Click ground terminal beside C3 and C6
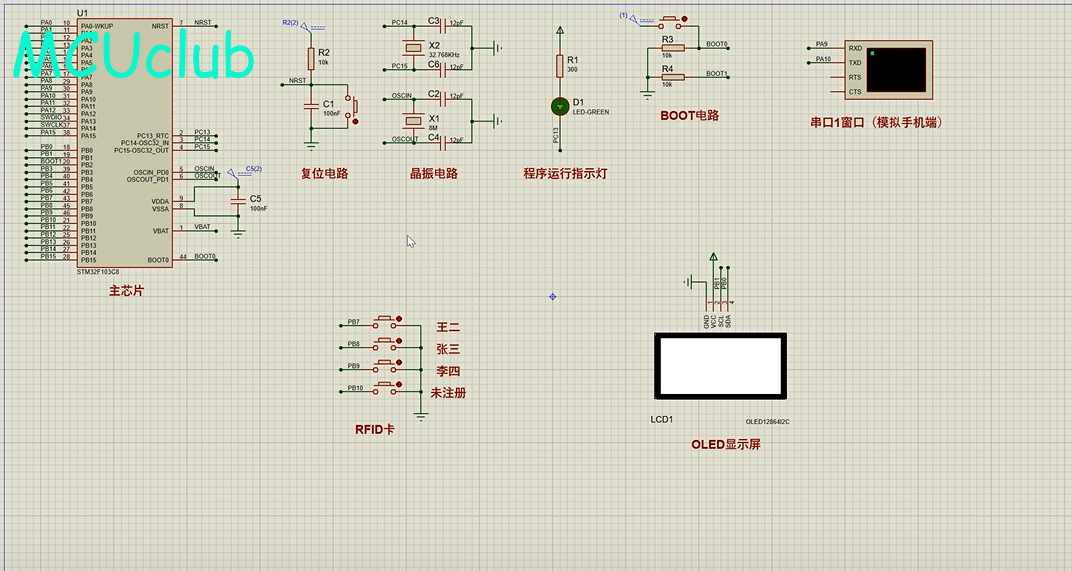Image resolution: width=1072 pixels, height=571 pixels. coord(498,48)
